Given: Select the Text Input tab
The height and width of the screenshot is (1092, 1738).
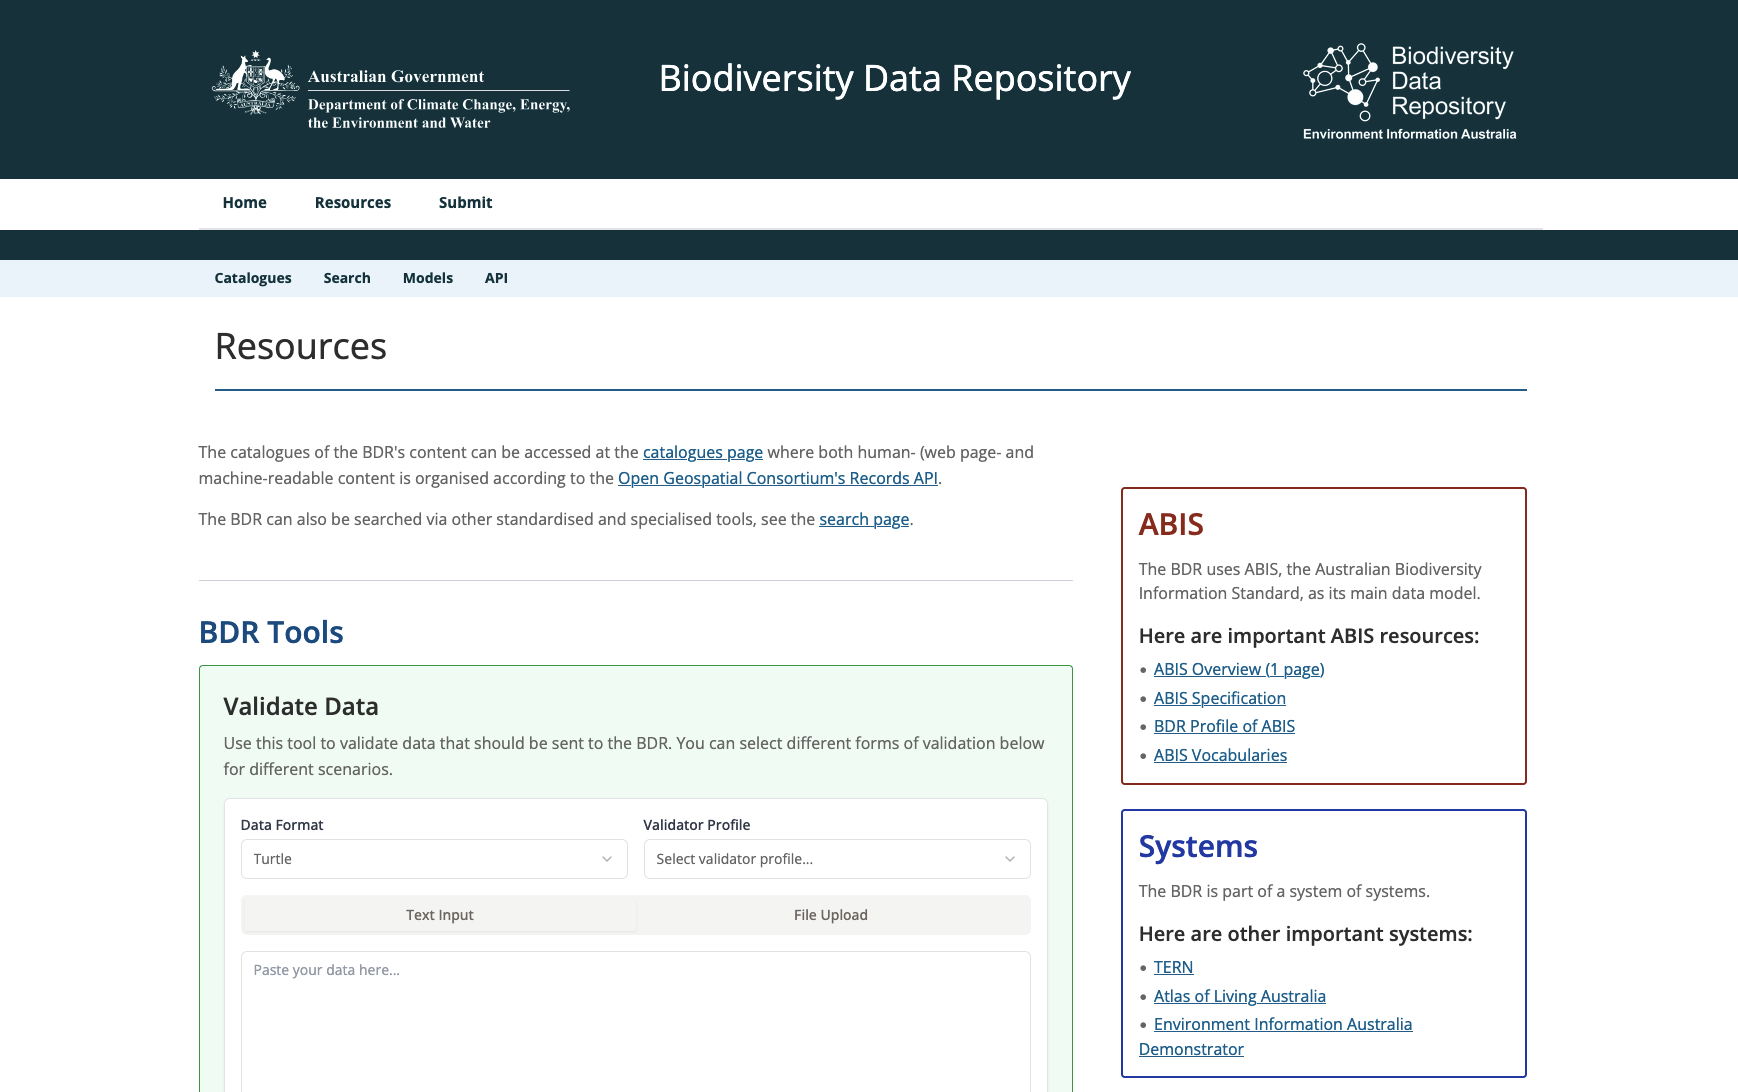Looking at the screenshot, I should coord(439,914).
